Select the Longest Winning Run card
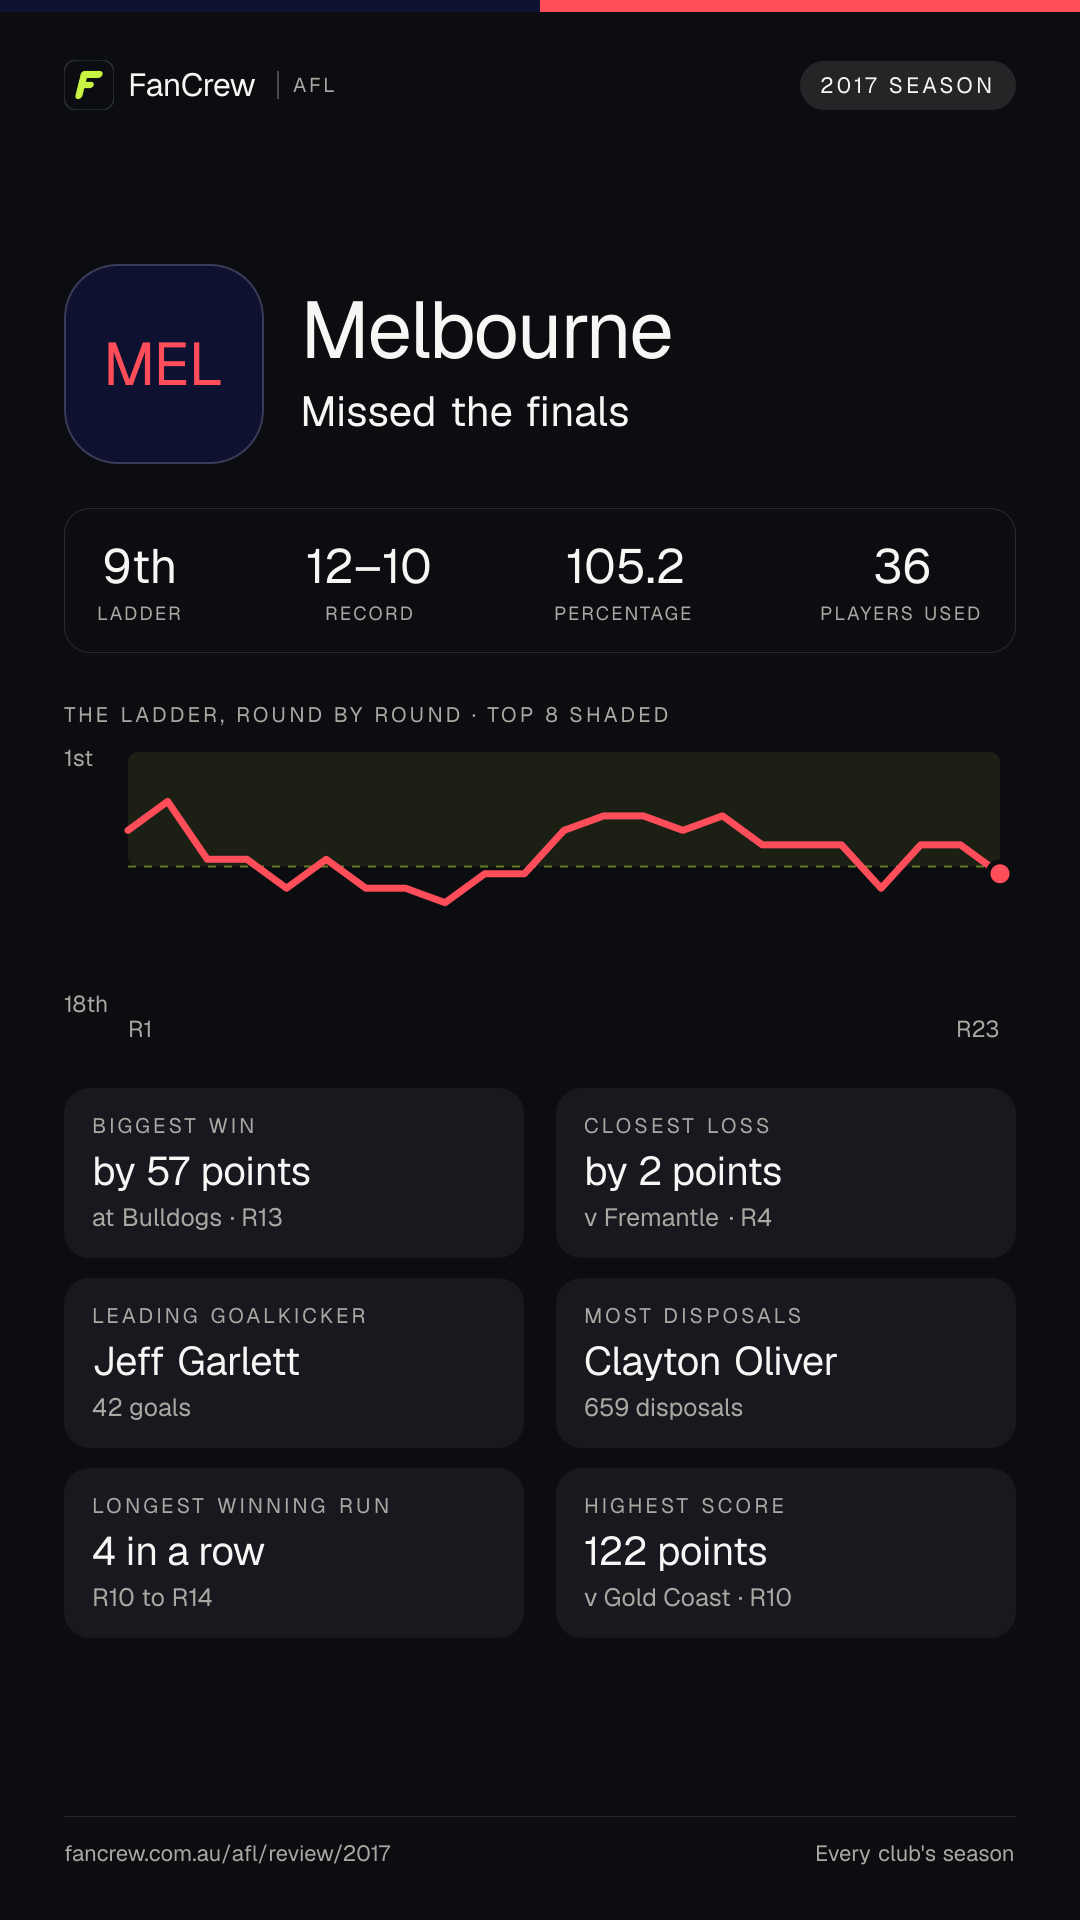Viewport: 1080px width, 1920px height. [x=294, y=1553]
